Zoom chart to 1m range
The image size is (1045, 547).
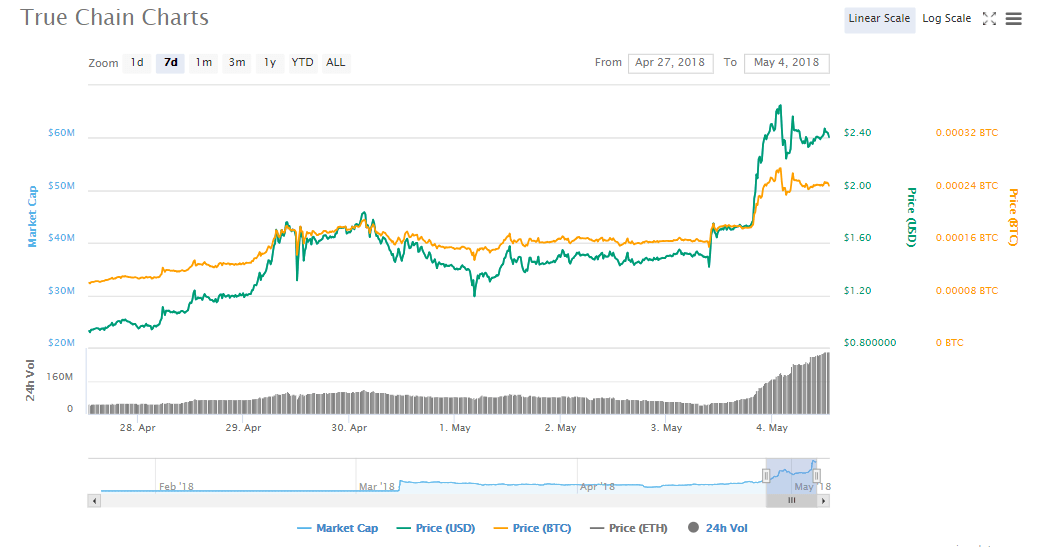(203, 63)
